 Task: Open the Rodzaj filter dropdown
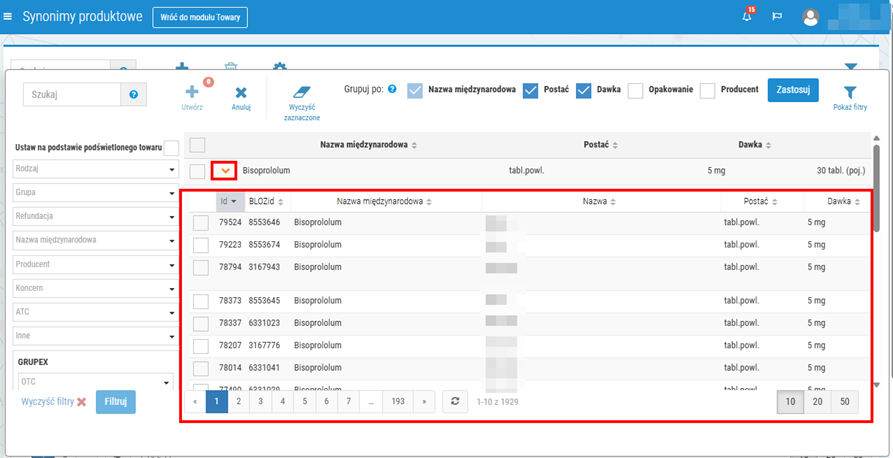[x=94, y=169]
